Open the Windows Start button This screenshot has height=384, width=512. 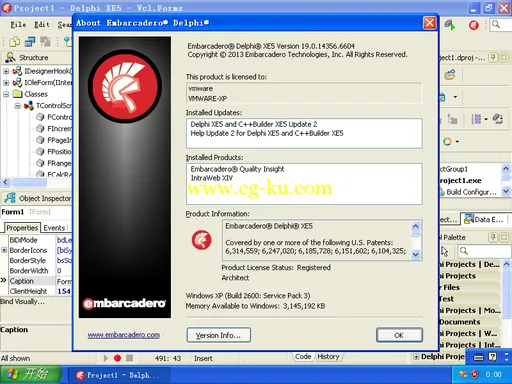(31, 375)
